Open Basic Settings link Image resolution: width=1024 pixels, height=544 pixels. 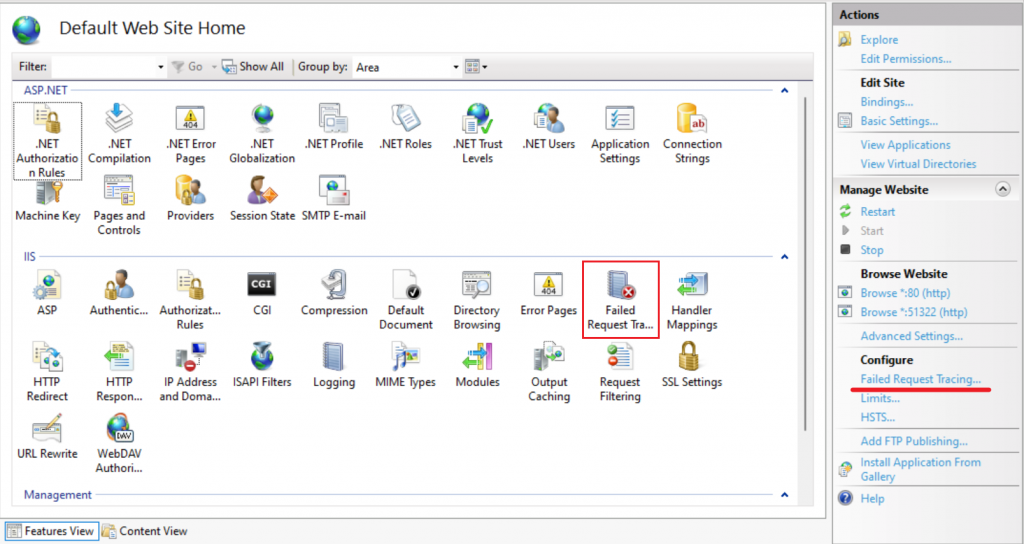click(899, 121)
